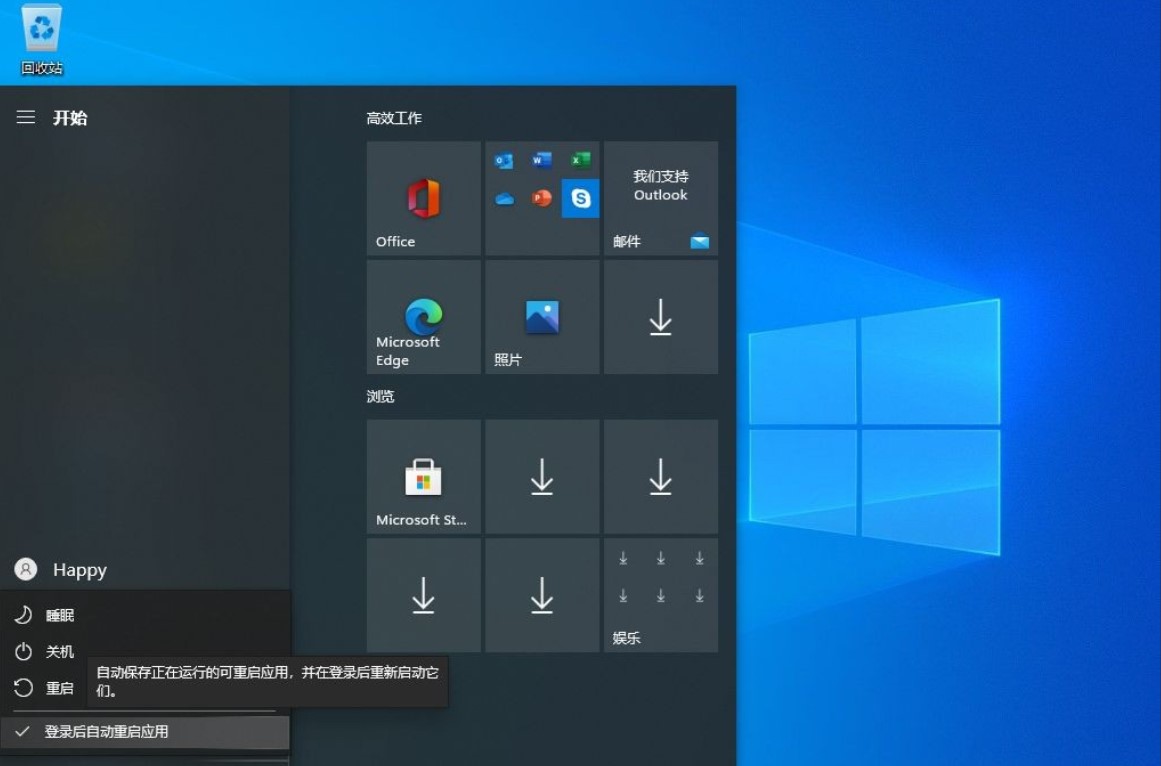The width and height of the screenshot is (1161, 766).
Task: Click the Happy user account avatar
Action: pyautogui.click(x=26, y=569)
